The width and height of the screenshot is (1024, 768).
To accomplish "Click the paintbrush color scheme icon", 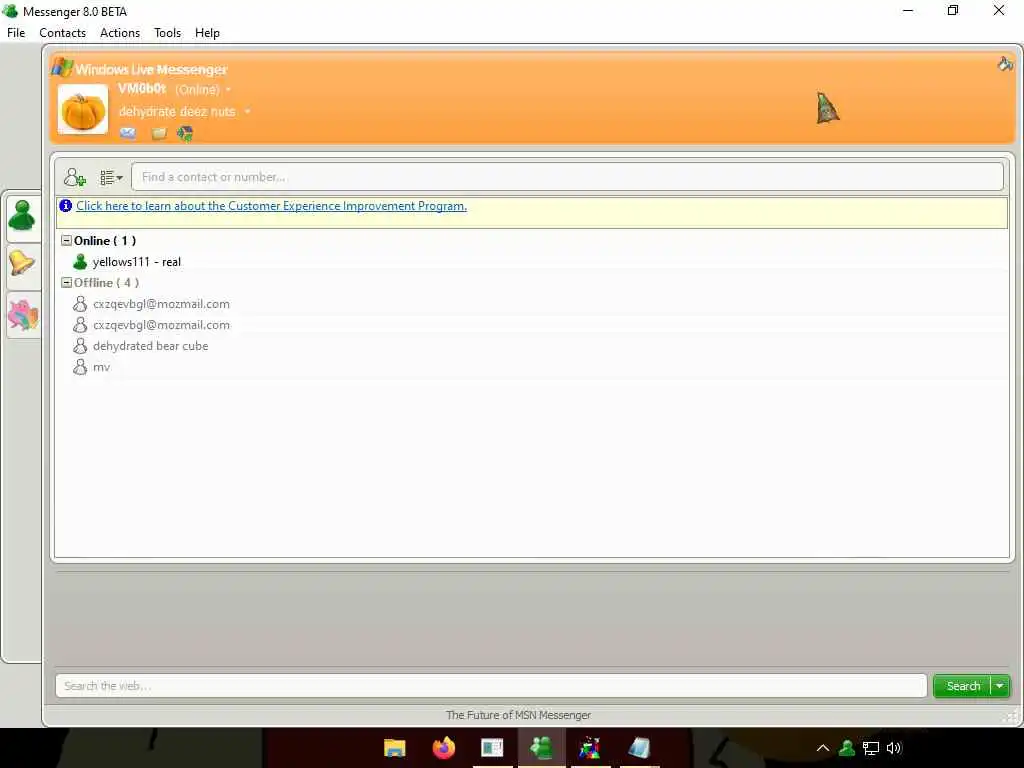I will pyautogui.click(x=1005, y=63).
